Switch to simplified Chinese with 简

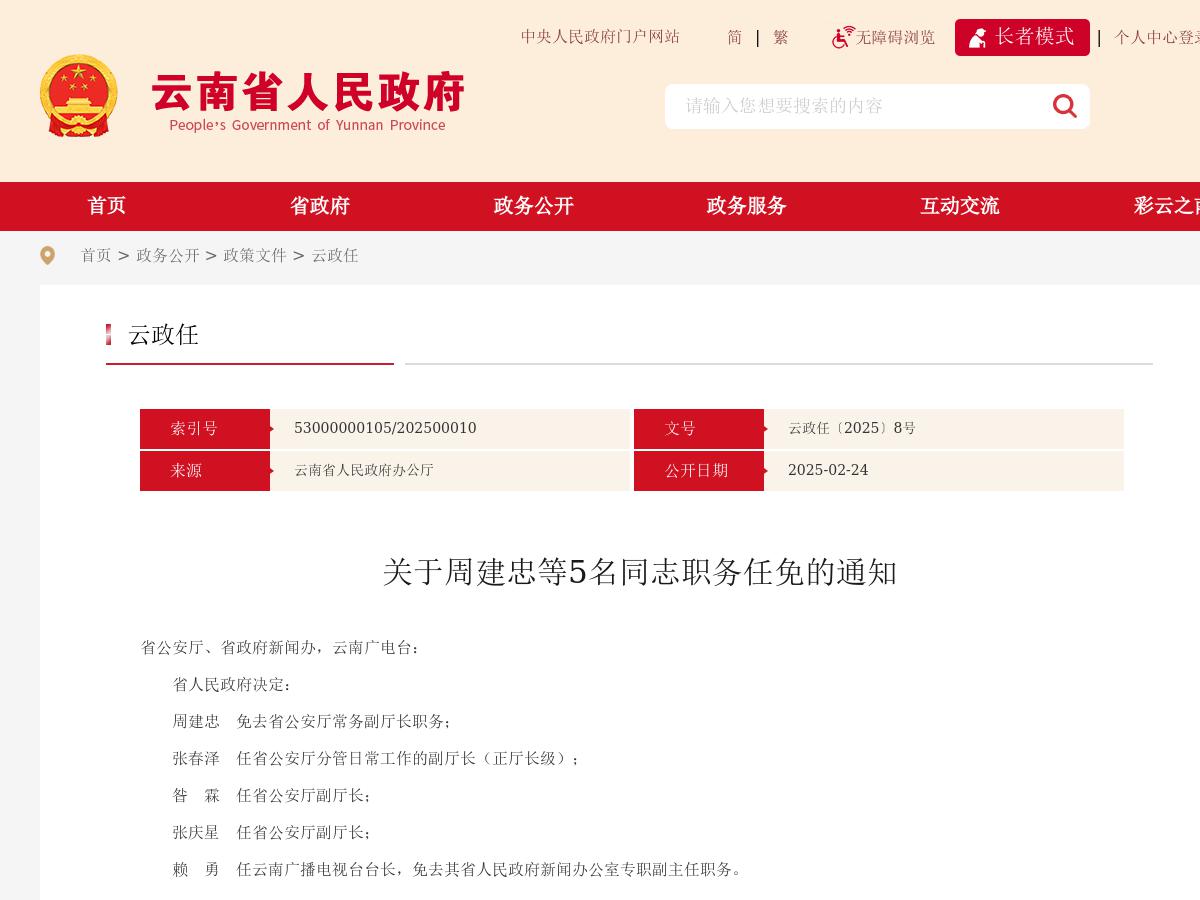[734, 37]
